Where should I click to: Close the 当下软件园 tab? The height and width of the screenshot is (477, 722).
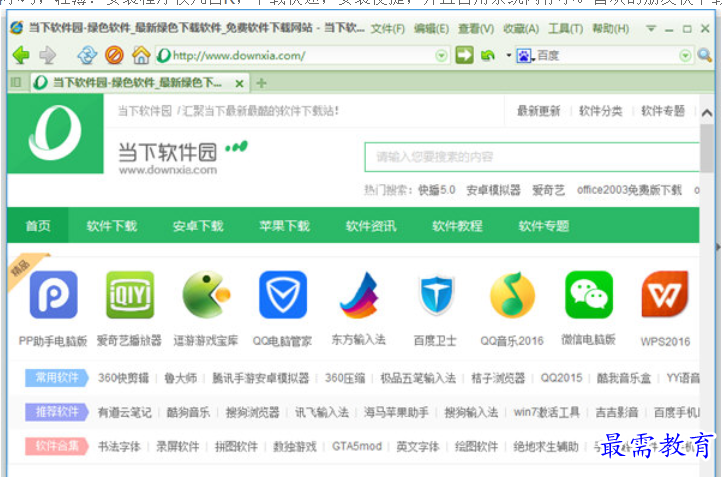pyautogui.click(x=239, y=84)
